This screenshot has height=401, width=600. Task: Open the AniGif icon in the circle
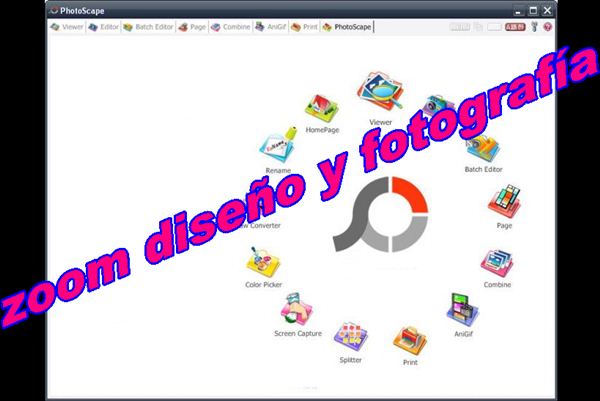pos(463,311)
